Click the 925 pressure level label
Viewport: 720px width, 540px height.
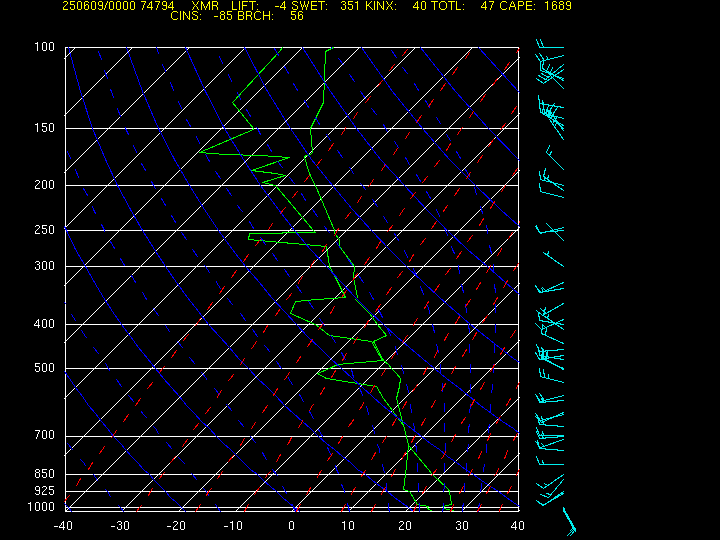(44, 491)
